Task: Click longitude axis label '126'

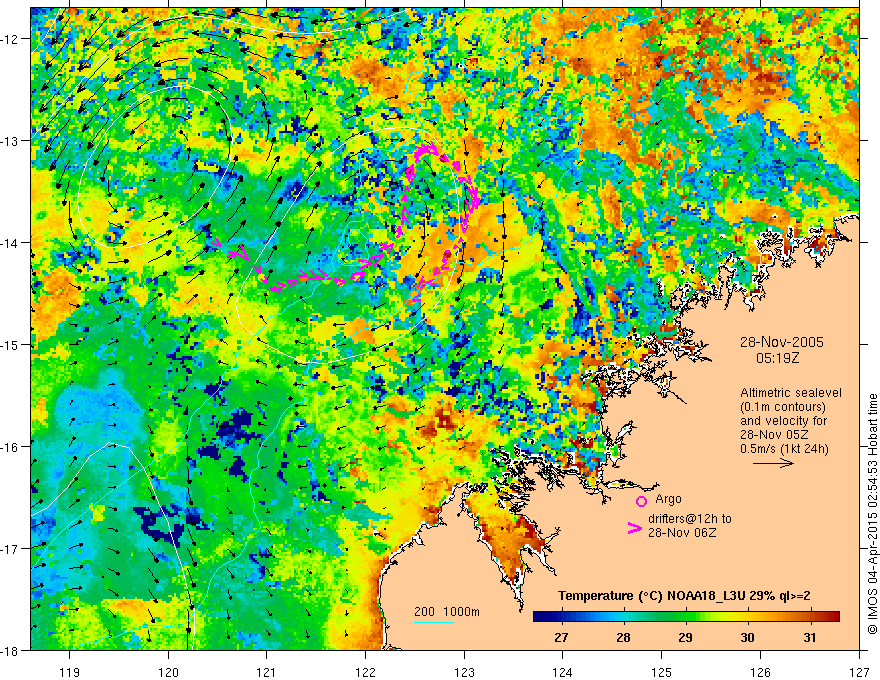Action: point(760,672)
